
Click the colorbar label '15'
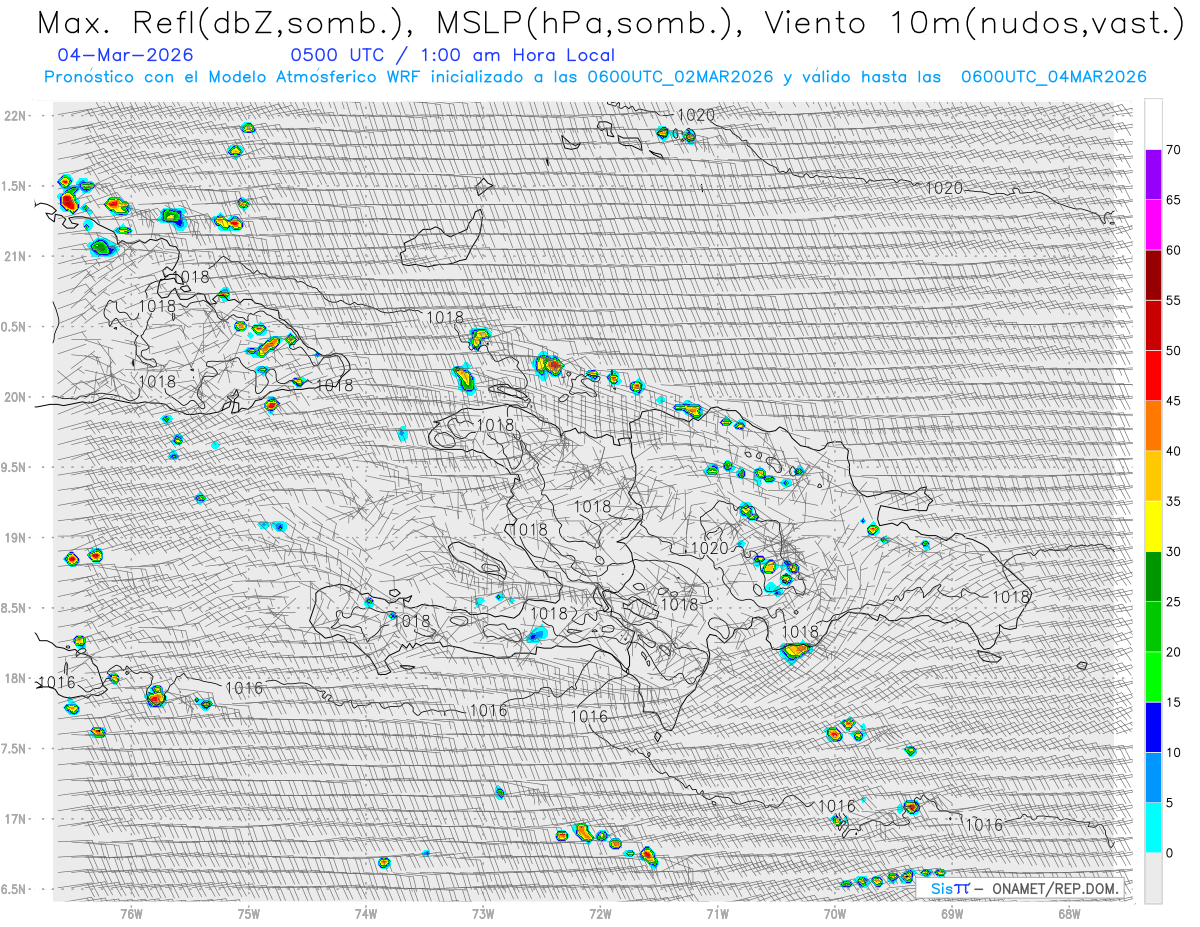[1173, 702]
